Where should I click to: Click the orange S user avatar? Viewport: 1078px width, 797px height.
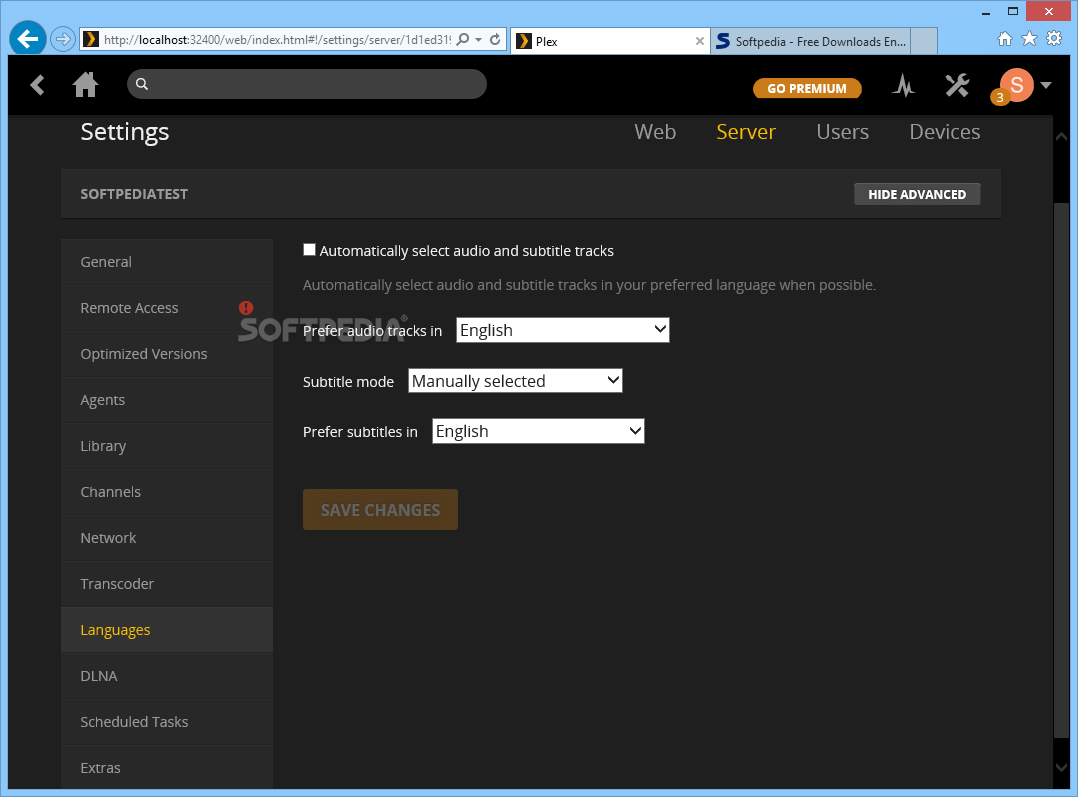(1017, 85)
